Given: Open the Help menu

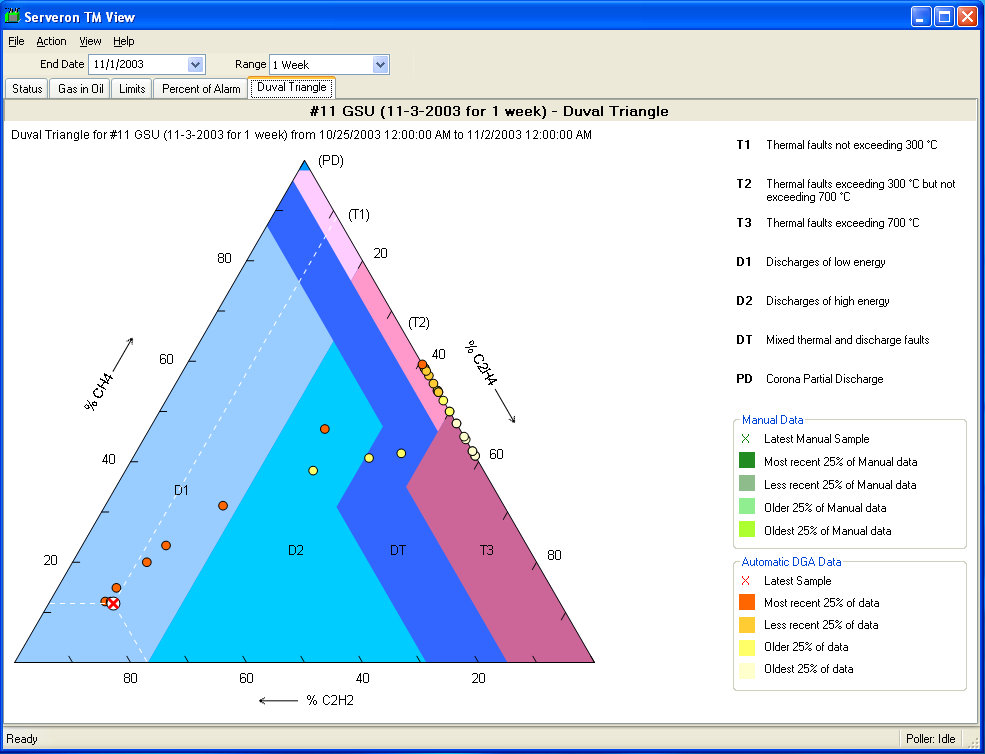Looking at the screenshot, I should (x=124, y=41).
